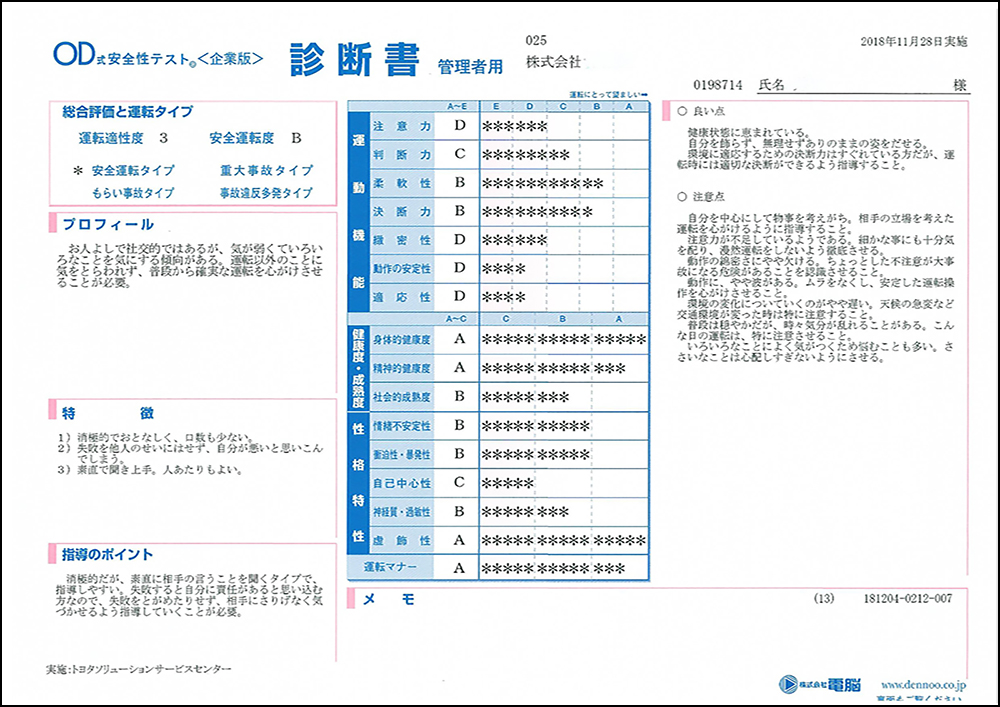Select the 重大事故タイプ entry

[267, 170]
